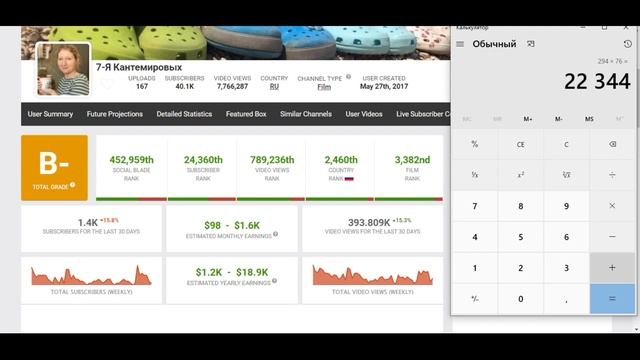Click the Film channel type link
This screenshot has width=640, height=360.
[x=324, y=87]
